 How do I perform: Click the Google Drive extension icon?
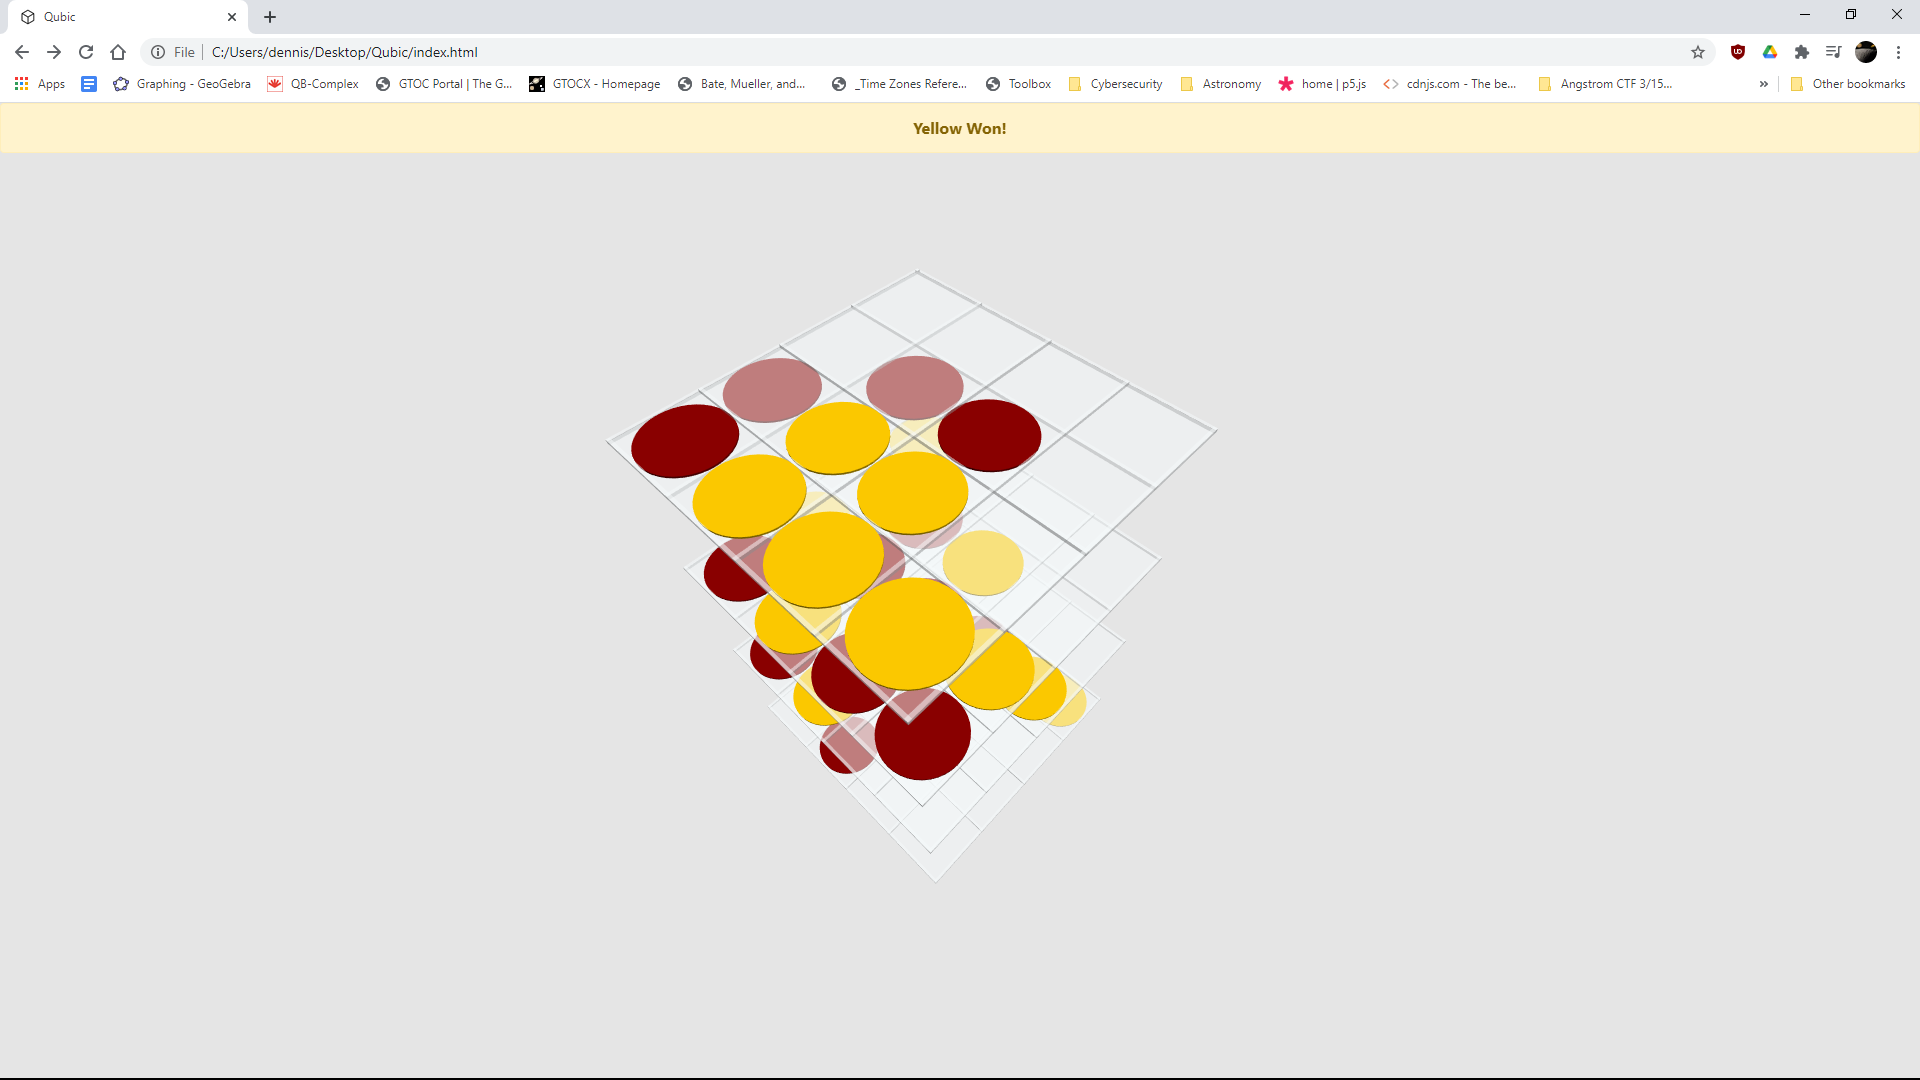[x=1770, y=52]
